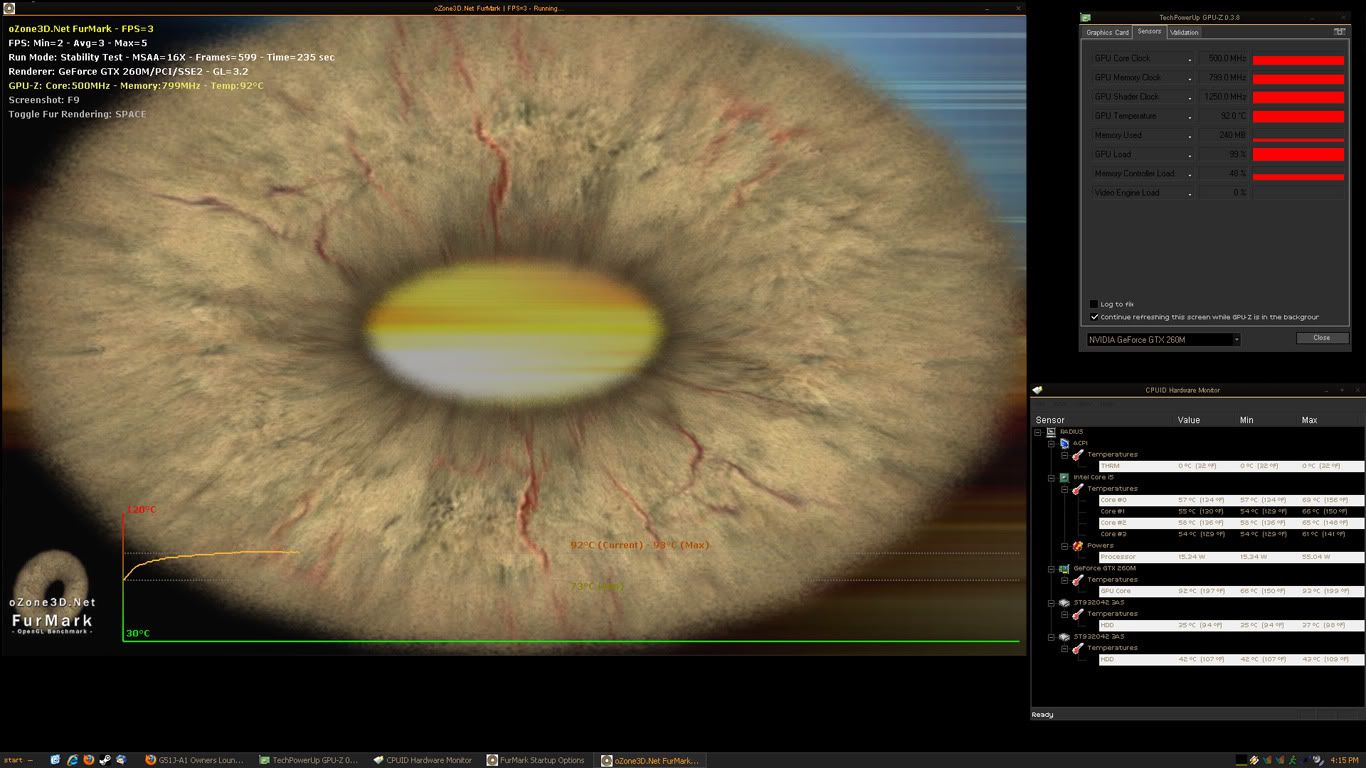Click the system tray clock 4:15 PM
The image size is (1366, 768).
[1344, 760]
